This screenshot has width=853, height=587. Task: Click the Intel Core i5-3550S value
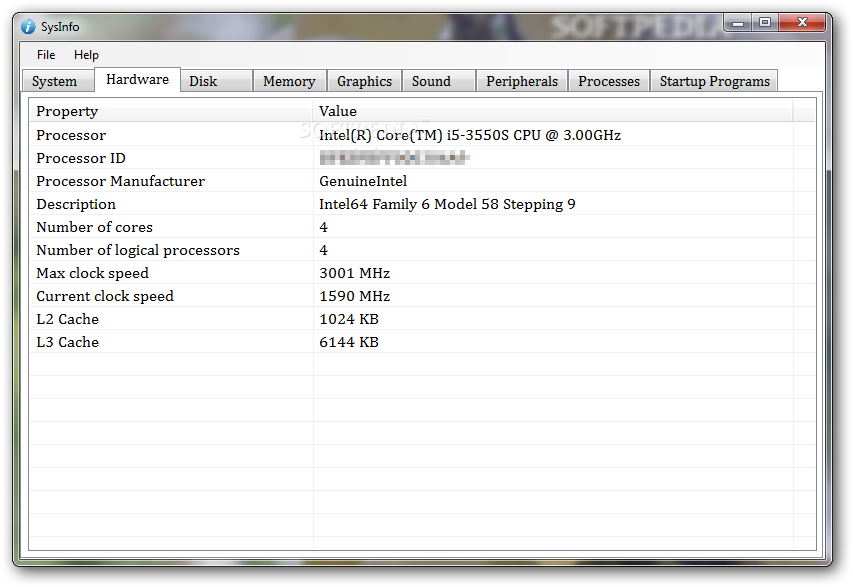pos(470,135)
